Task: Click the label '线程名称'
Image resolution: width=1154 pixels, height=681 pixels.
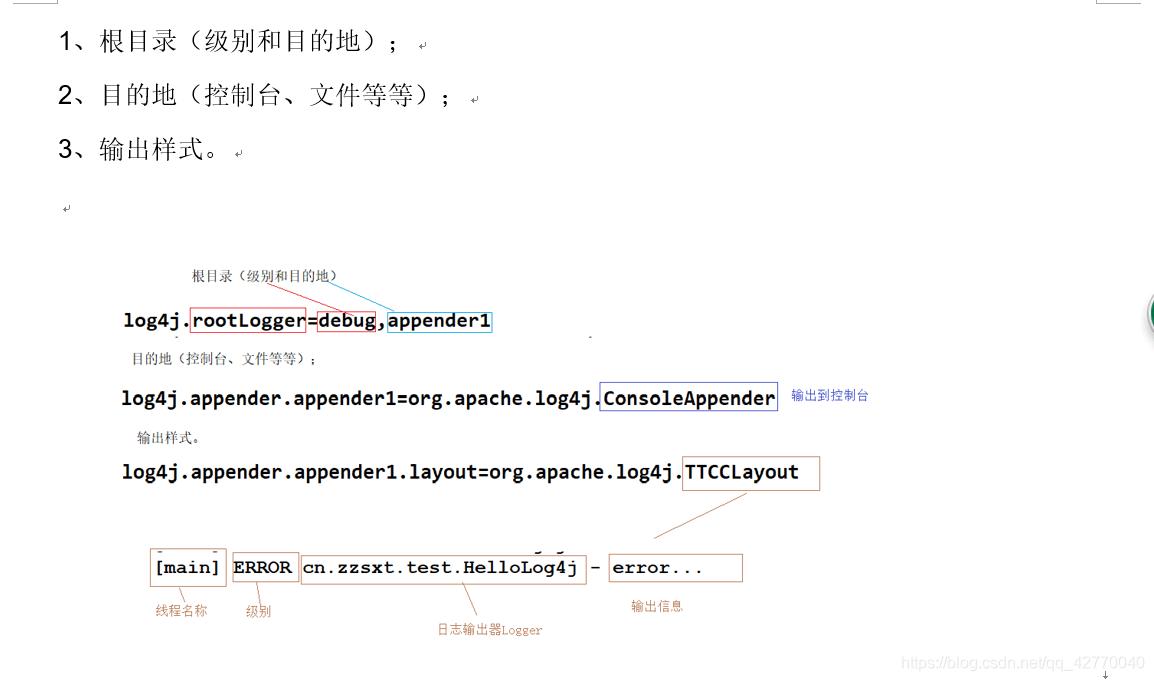Action: coord(181,610)
